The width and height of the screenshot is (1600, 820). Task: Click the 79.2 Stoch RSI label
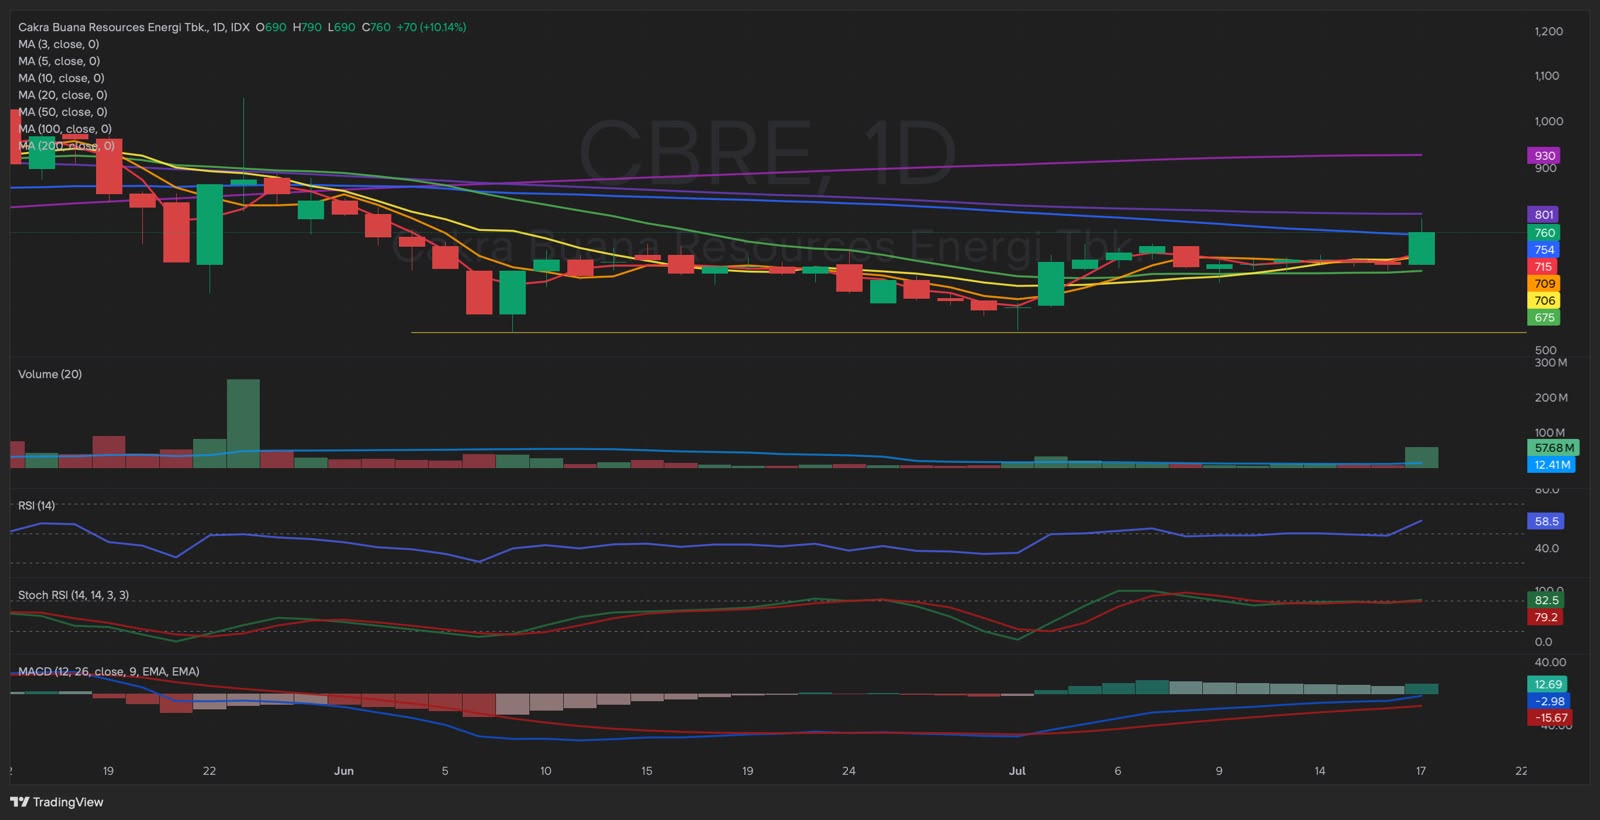click(1546, 618)
